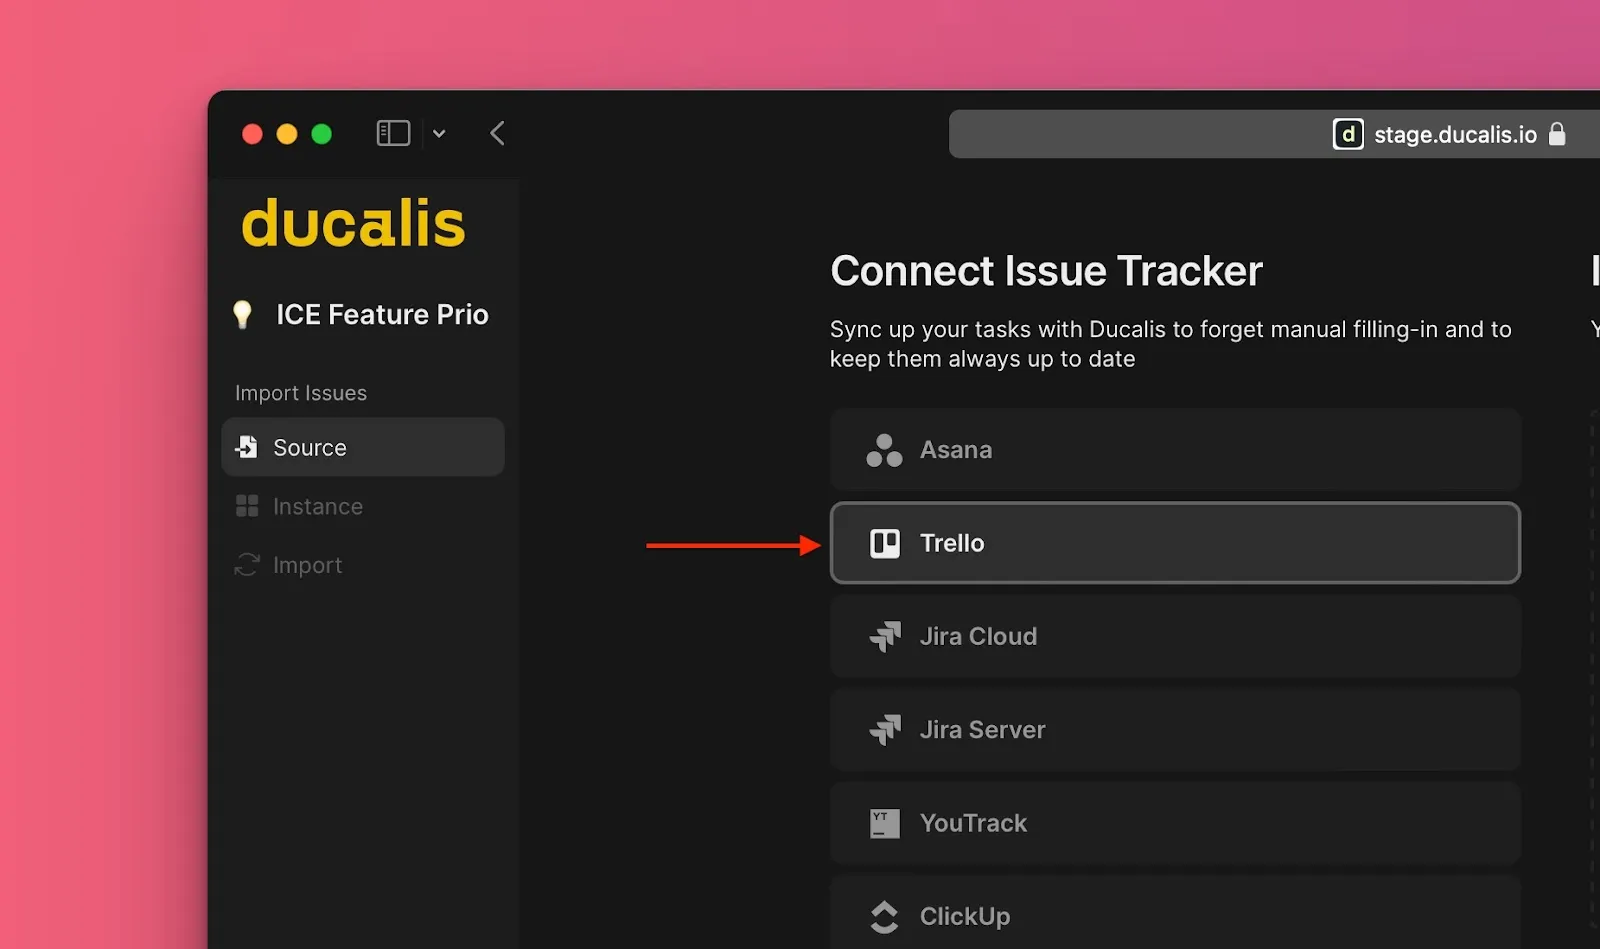Click the Instance grid icon
The height and width of the screenshot is (949, 1600).
246,506
